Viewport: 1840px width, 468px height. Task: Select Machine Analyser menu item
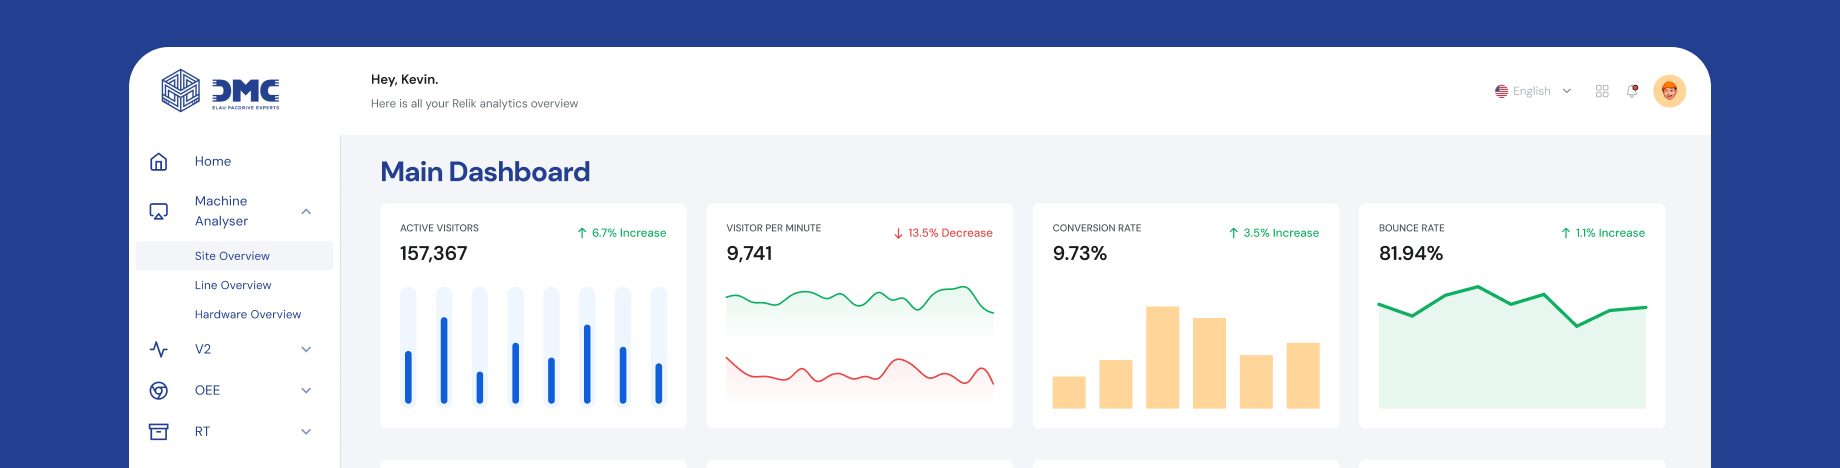point(222,211)
